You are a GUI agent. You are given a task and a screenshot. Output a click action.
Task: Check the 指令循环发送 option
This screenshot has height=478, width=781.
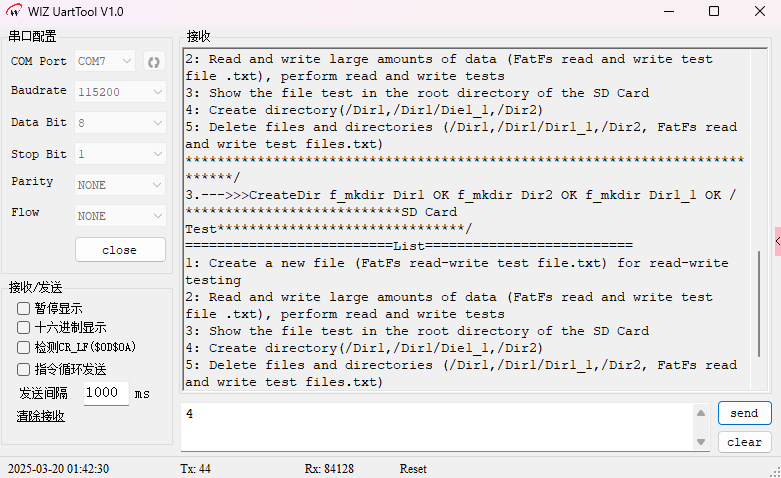click(24, 369)
